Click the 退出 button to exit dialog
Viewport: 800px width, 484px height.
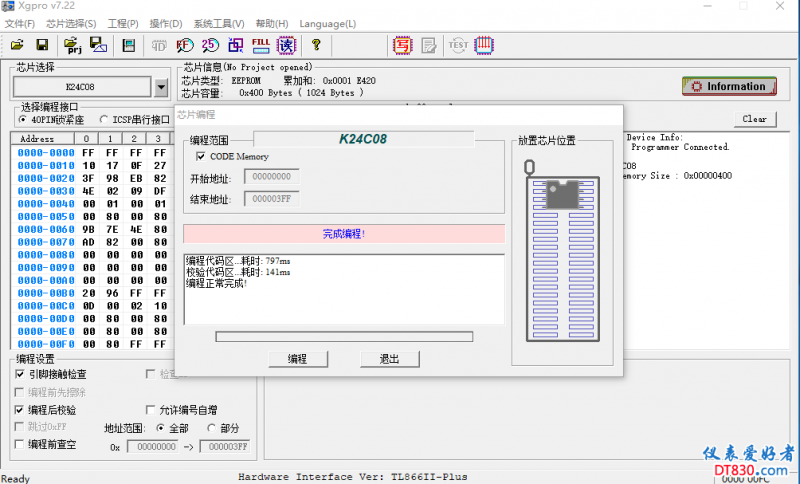point(389,359)
